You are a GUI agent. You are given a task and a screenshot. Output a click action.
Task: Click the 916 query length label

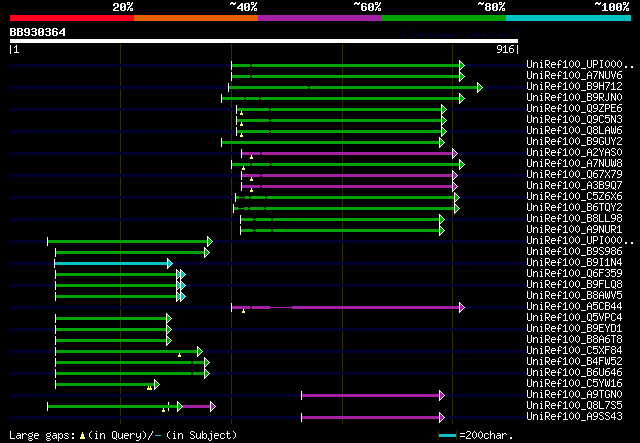pyautogui.click(x=505, y=49)
